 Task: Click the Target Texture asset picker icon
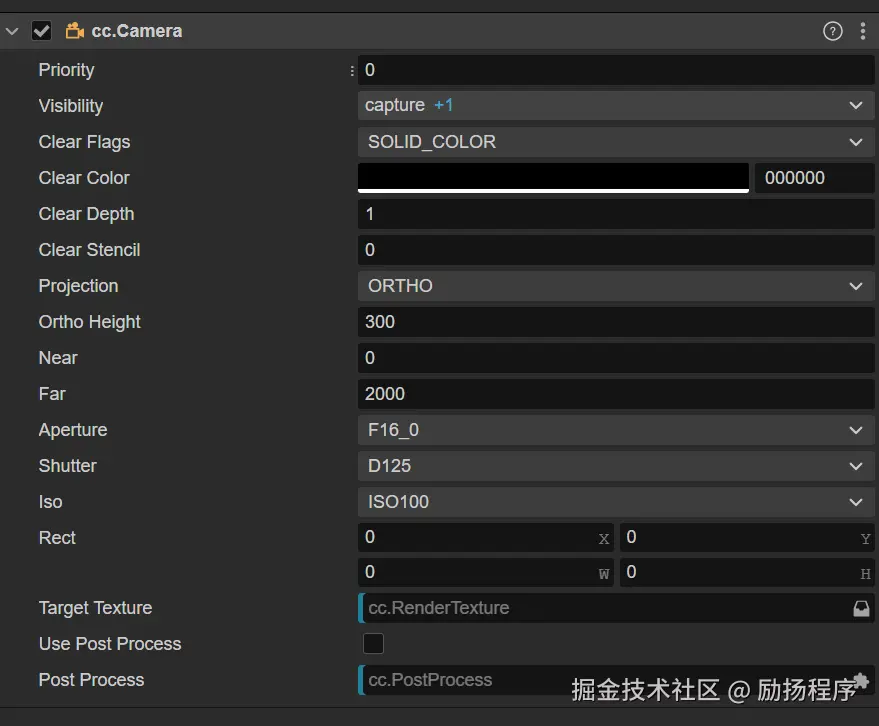861,608
